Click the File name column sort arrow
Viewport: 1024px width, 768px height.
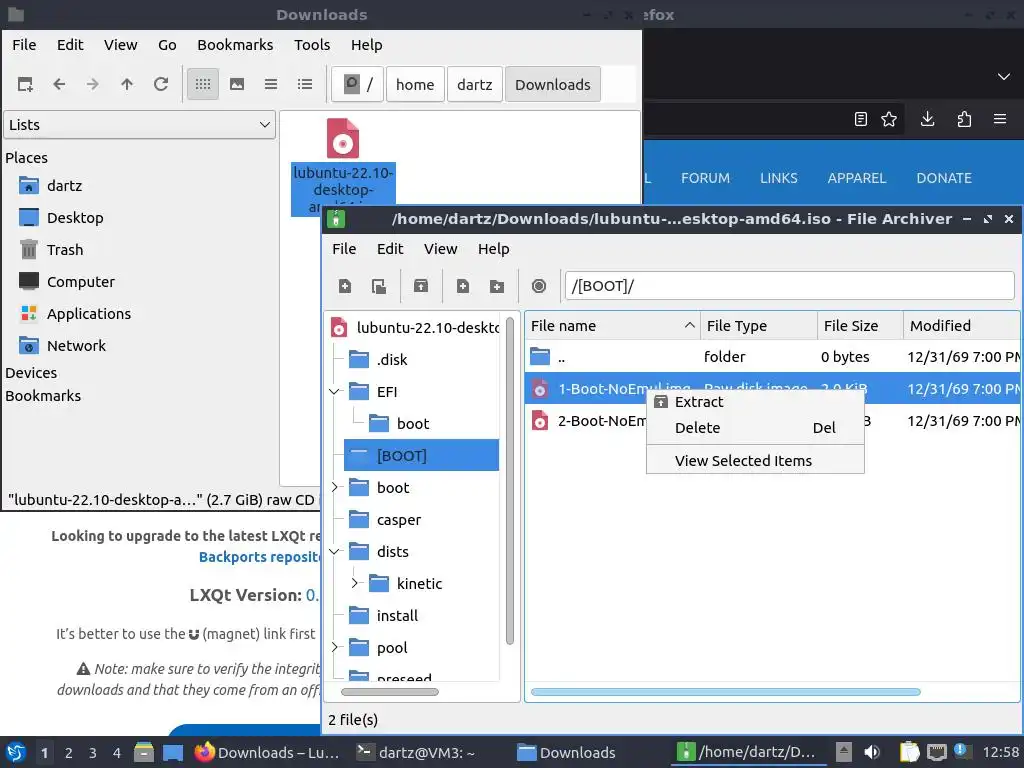(x=689, y=325)
